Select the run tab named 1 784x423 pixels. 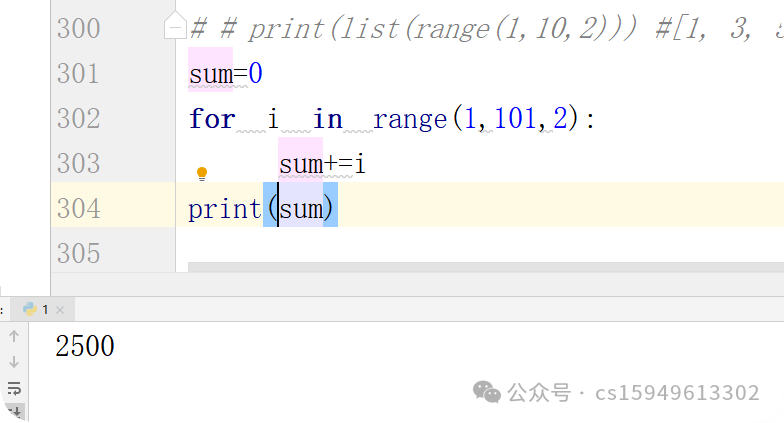[x=42, y=310]
